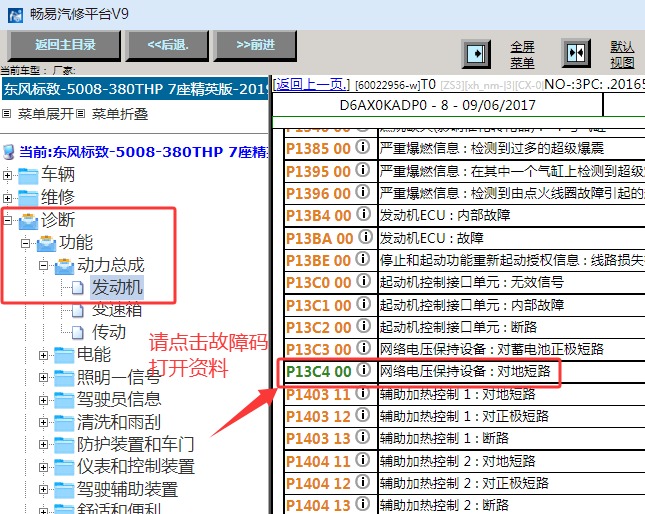The height and width of the screenshot is (514, 645).
Task: Choose 菜单折叠 to collapse menus
Action: tap(119, 114)
